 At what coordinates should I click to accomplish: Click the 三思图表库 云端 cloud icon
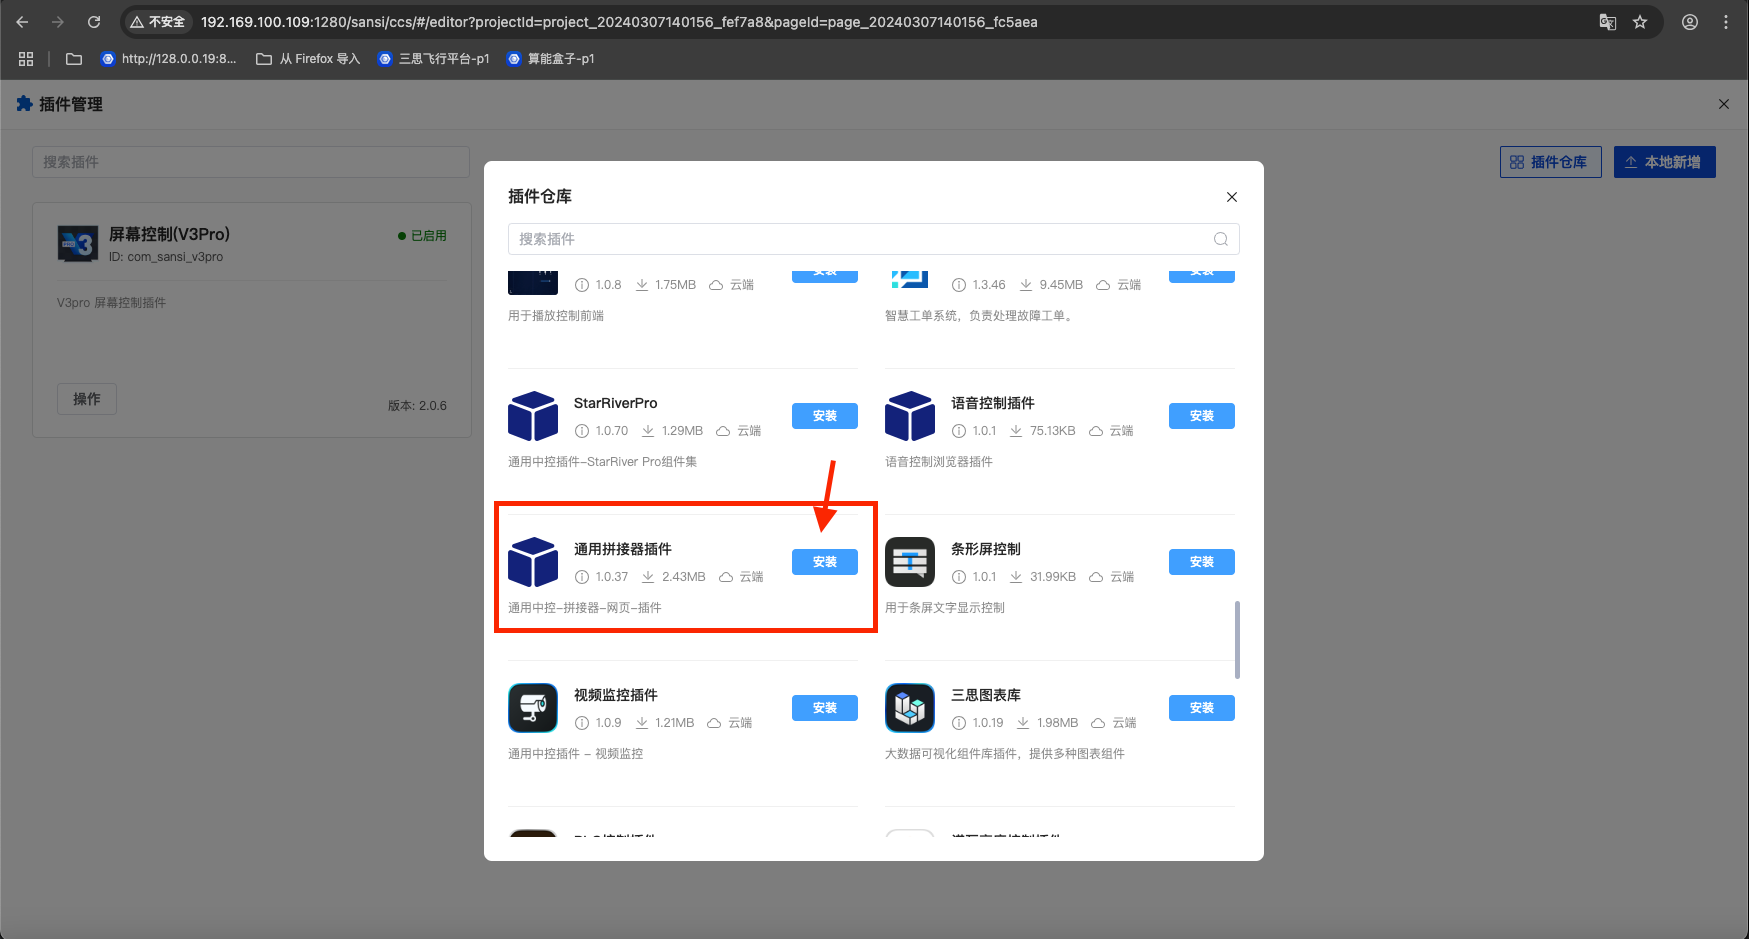pos(1098,723)
